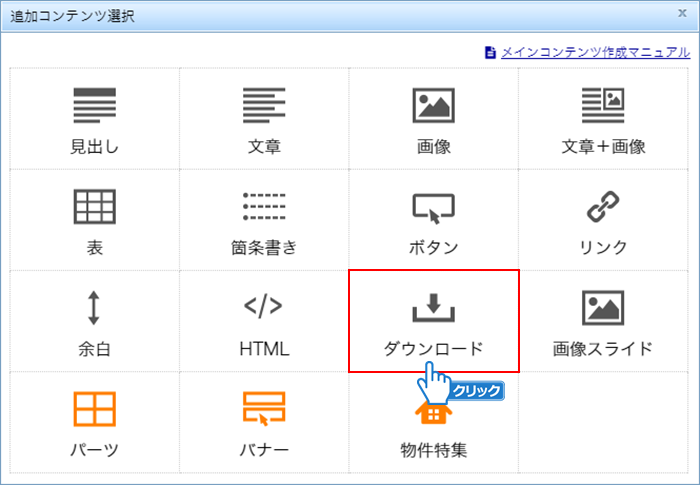Choose the 箇条書き bullet list icon

point(264,206)
